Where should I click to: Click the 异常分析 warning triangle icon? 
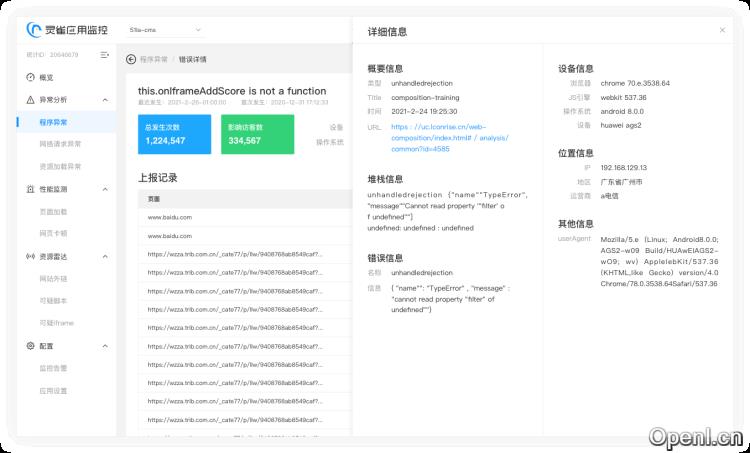(31, 100)
